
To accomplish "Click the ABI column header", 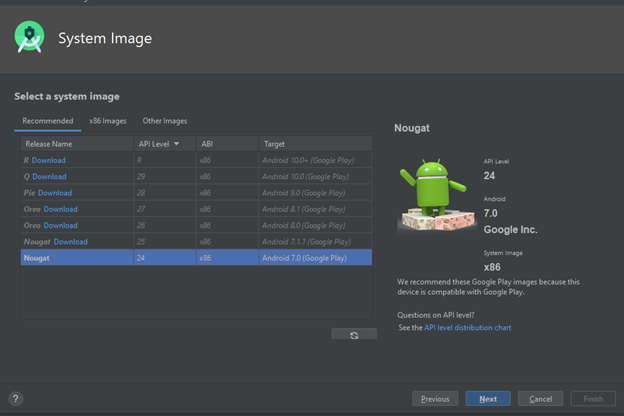I will point(227,144).
